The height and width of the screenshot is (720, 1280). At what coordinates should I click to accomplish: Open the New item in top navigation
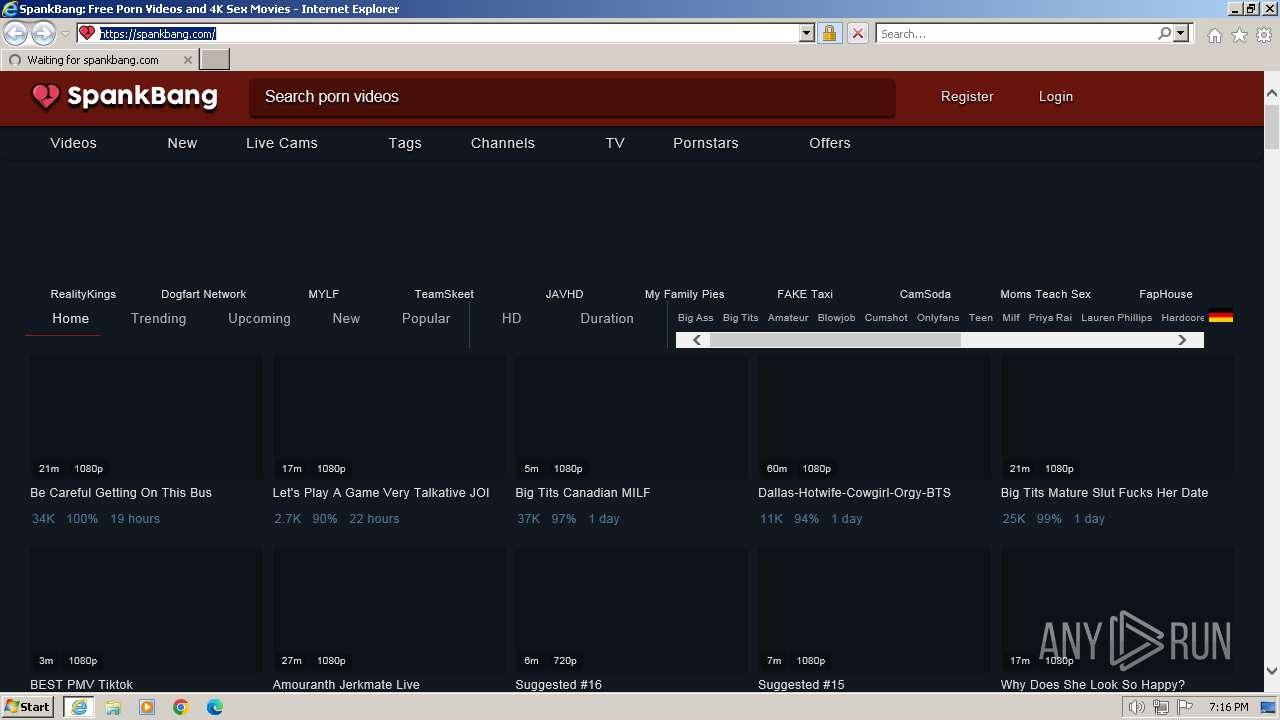point(182,143)
